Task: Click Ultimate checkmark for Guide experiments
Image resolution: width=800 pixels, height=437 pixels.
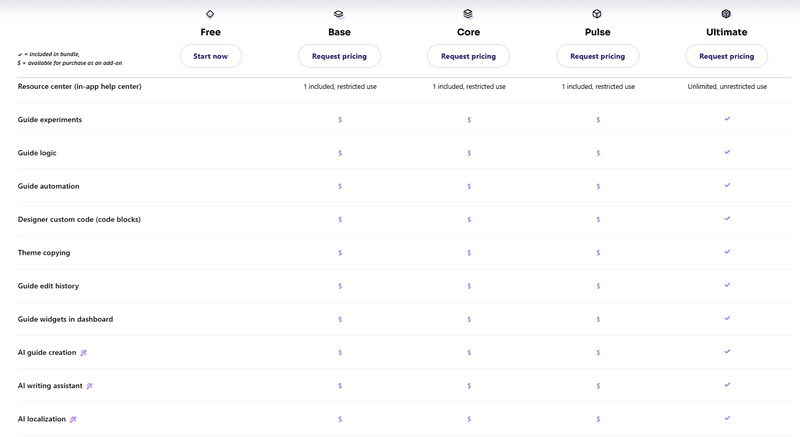Action: pos(727,119)
